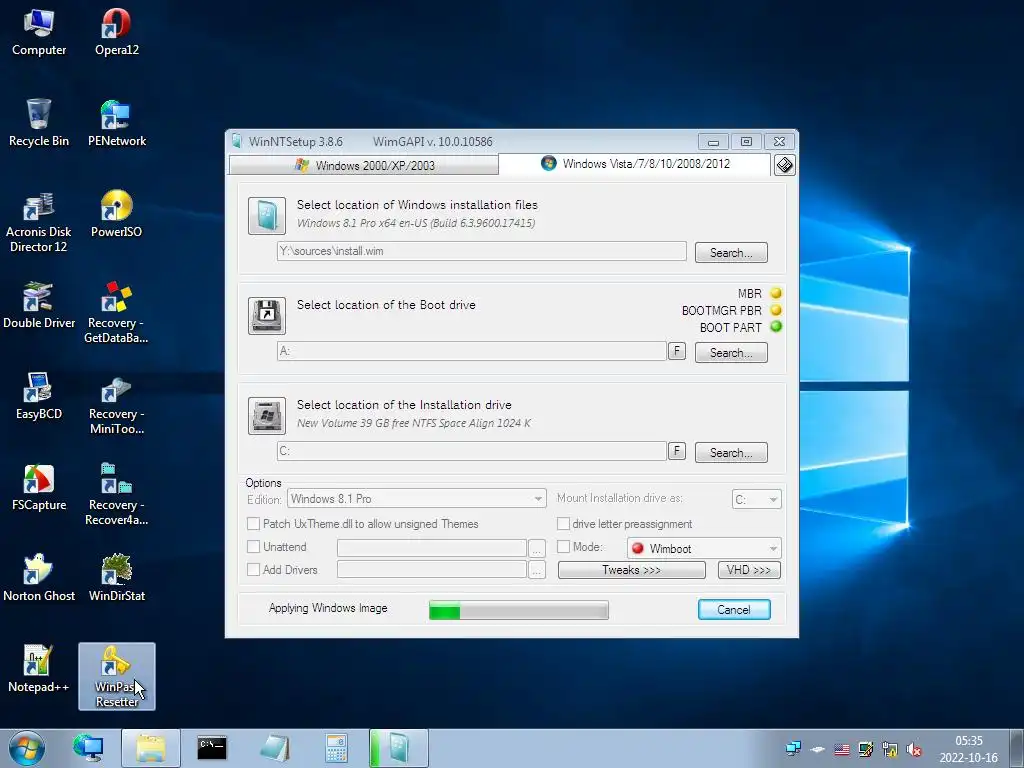Select the Double Driver icon
Screen dimensions: 1024x768
tap(39, 305)
